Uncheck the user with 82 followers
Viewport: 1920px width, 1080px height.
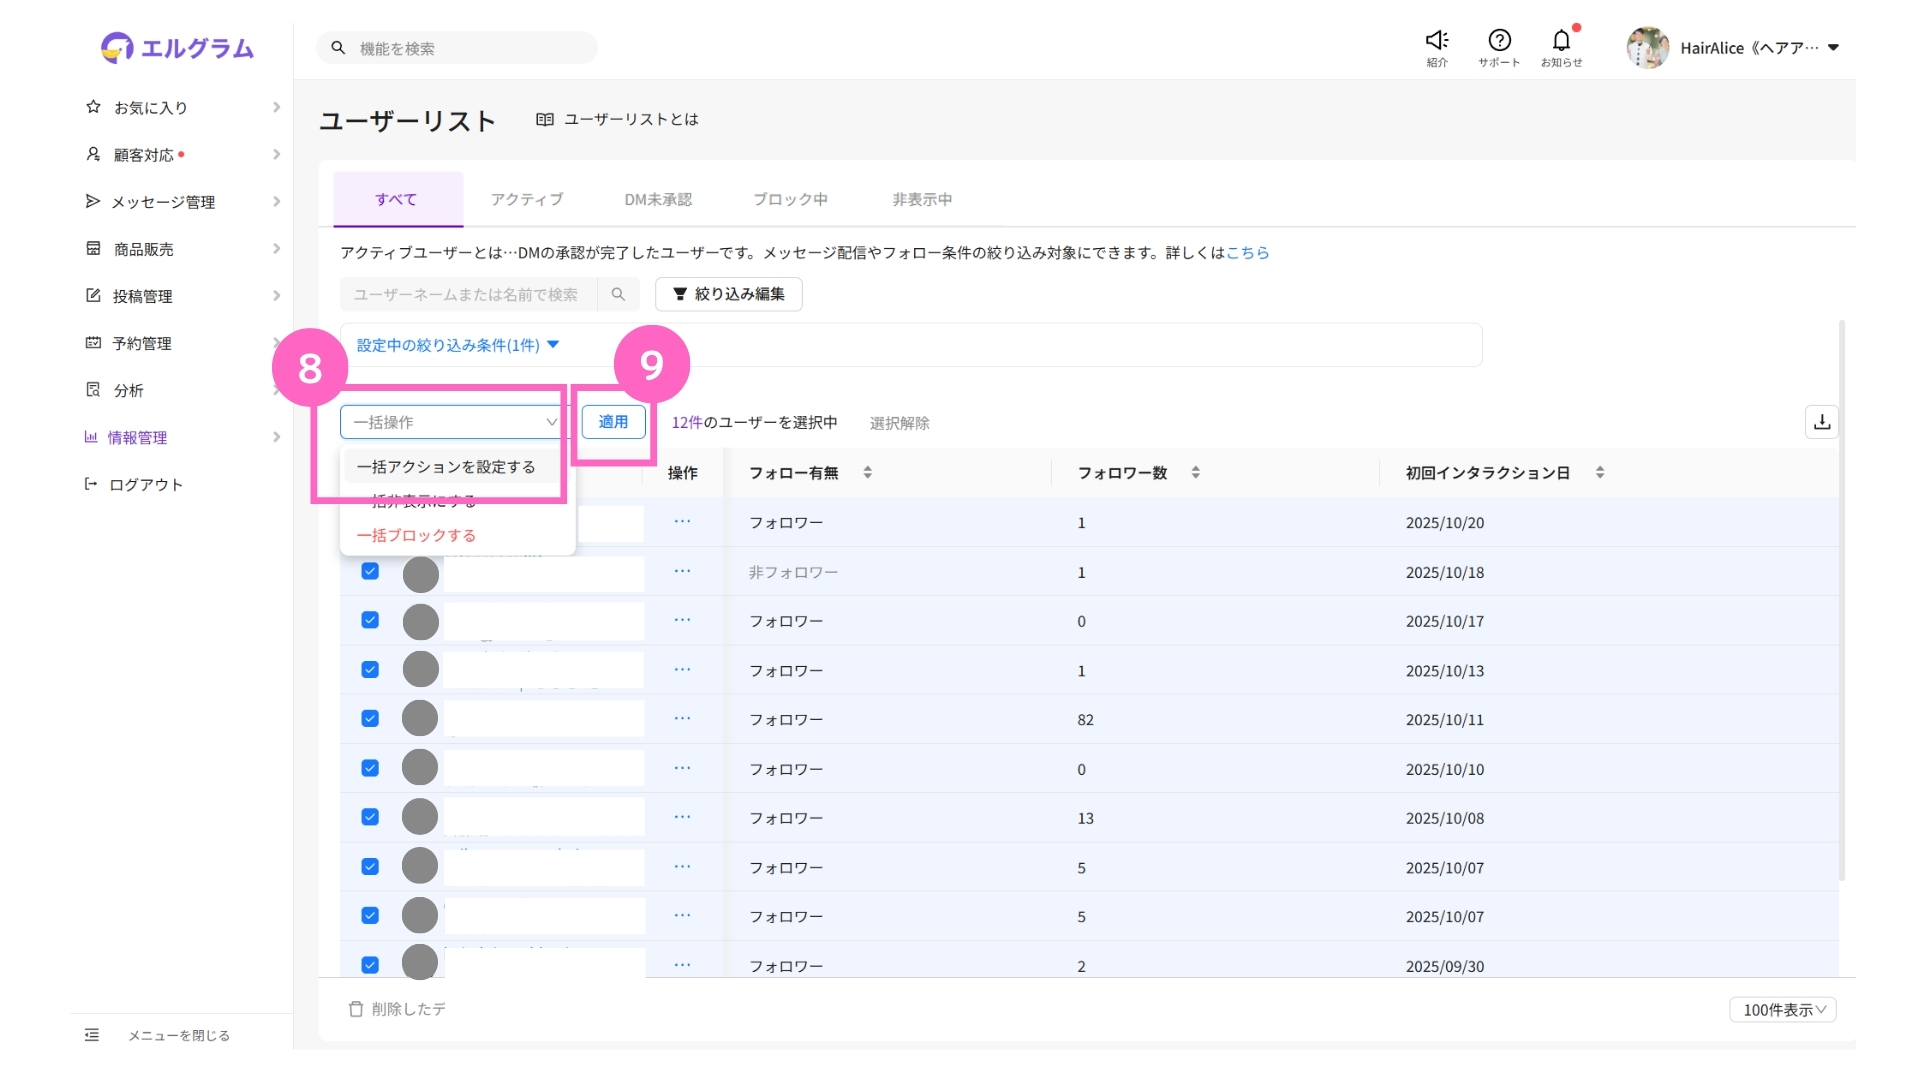coord(370,719)
